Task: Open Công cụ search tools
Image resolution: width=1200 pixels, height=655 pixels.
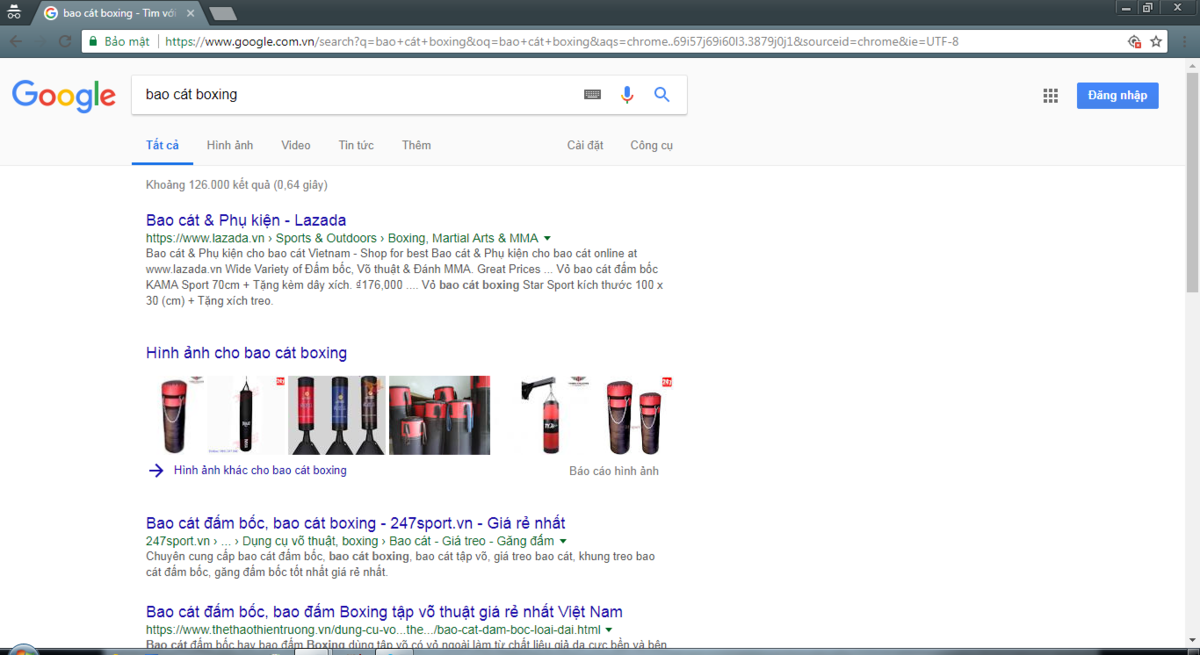Action: pos(651,145)
